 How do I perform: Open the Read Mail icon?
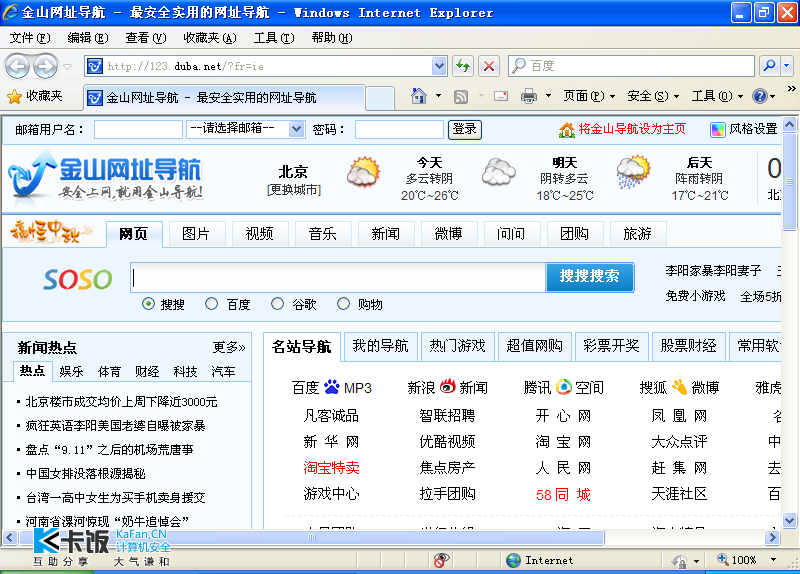(x=501, y=96)
